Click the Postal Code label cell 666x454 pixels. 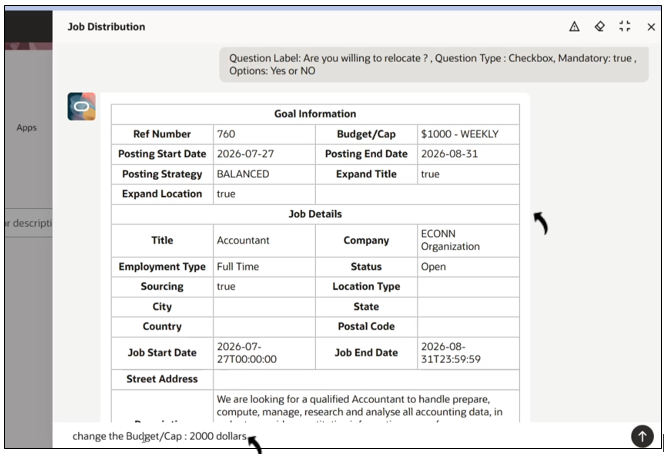366,327
